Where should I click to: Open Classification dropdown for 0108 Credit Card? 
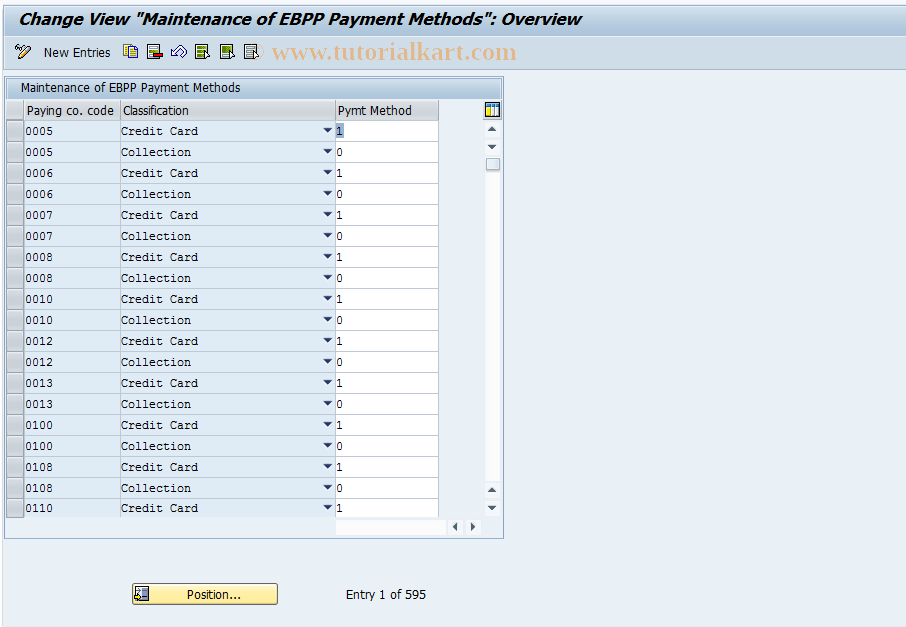[x=328, y=466]
